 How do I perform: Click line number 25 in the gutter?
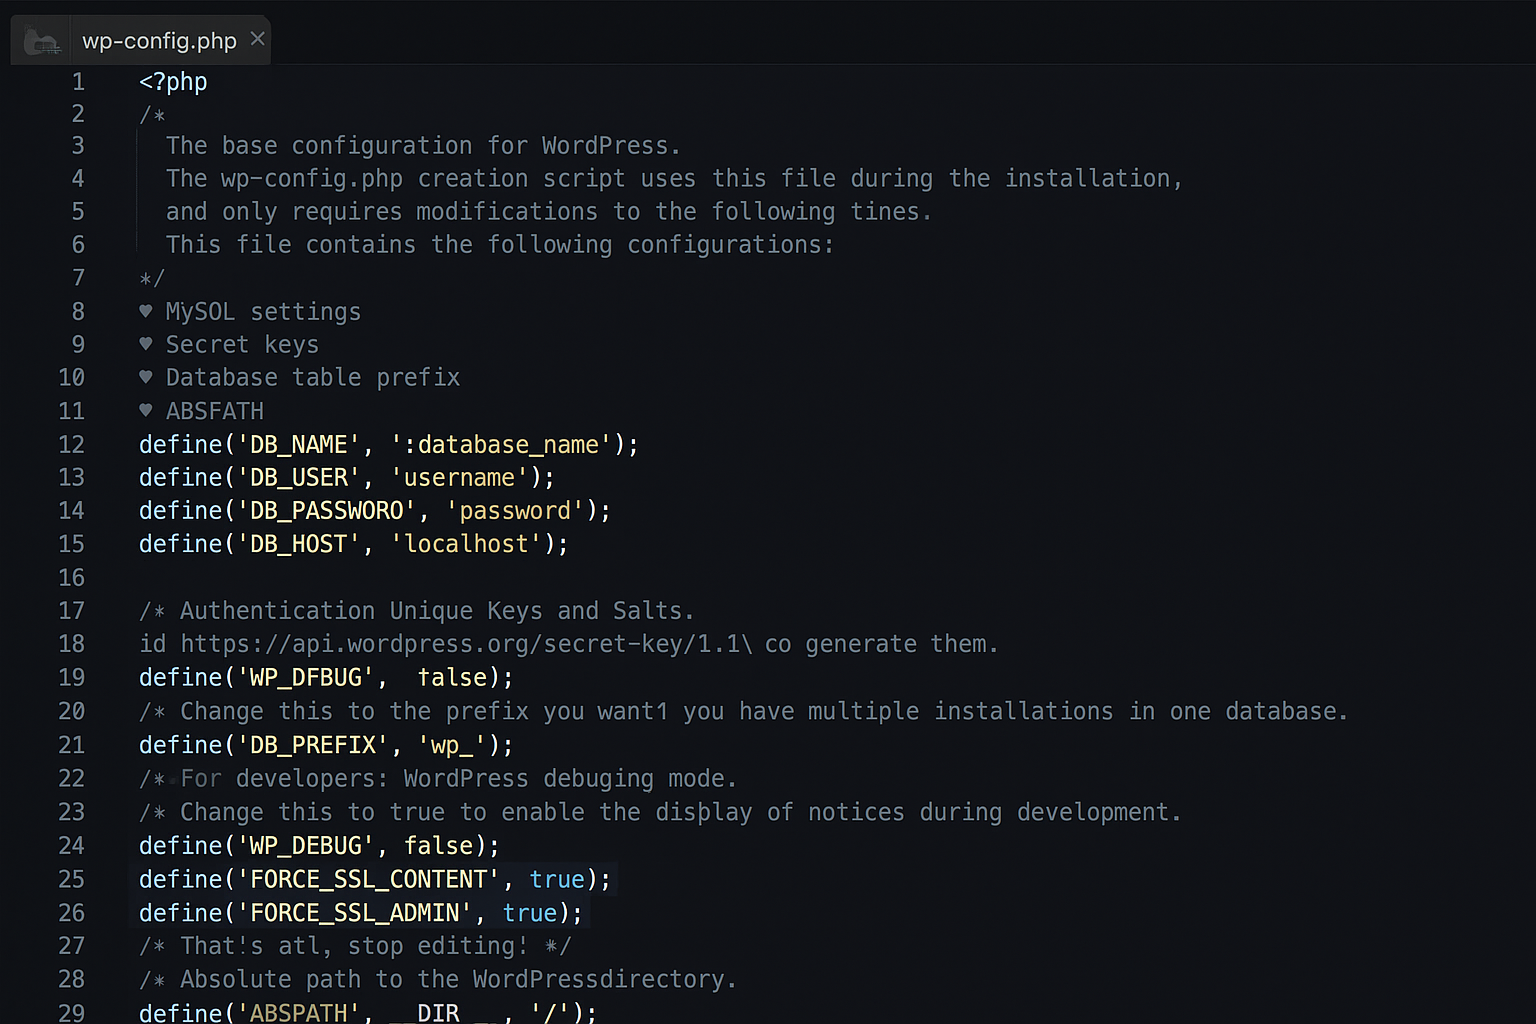coord(72,879)
